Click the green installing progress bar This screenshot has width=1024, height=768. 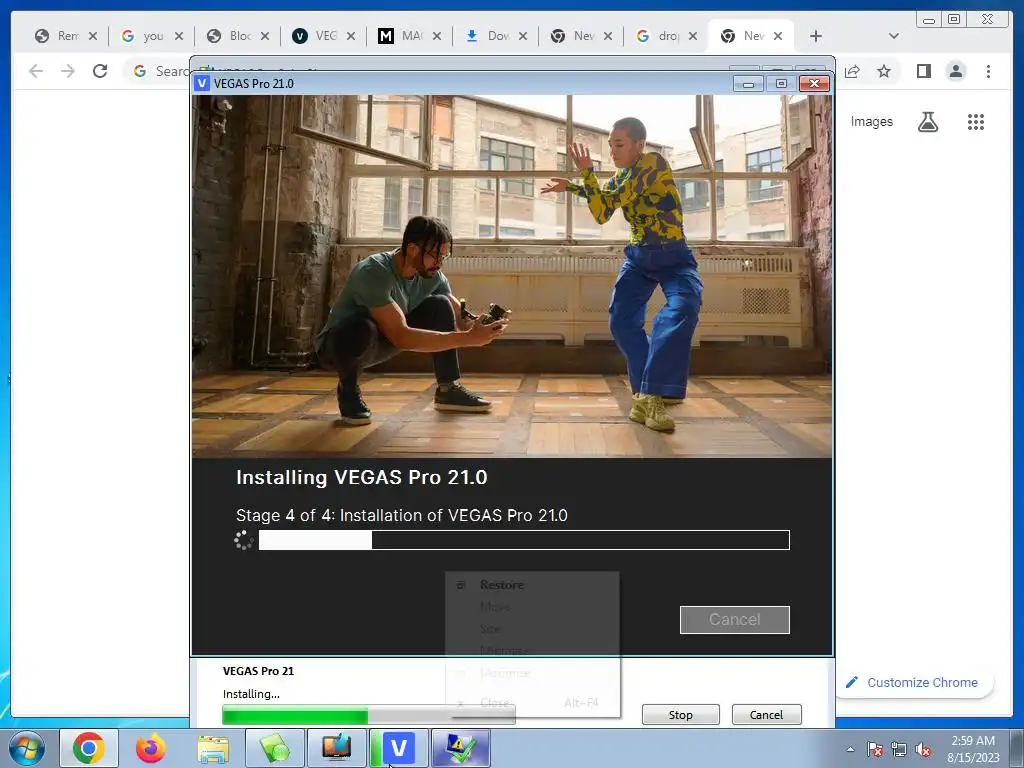pyautogui.click(x=368, y=715)
